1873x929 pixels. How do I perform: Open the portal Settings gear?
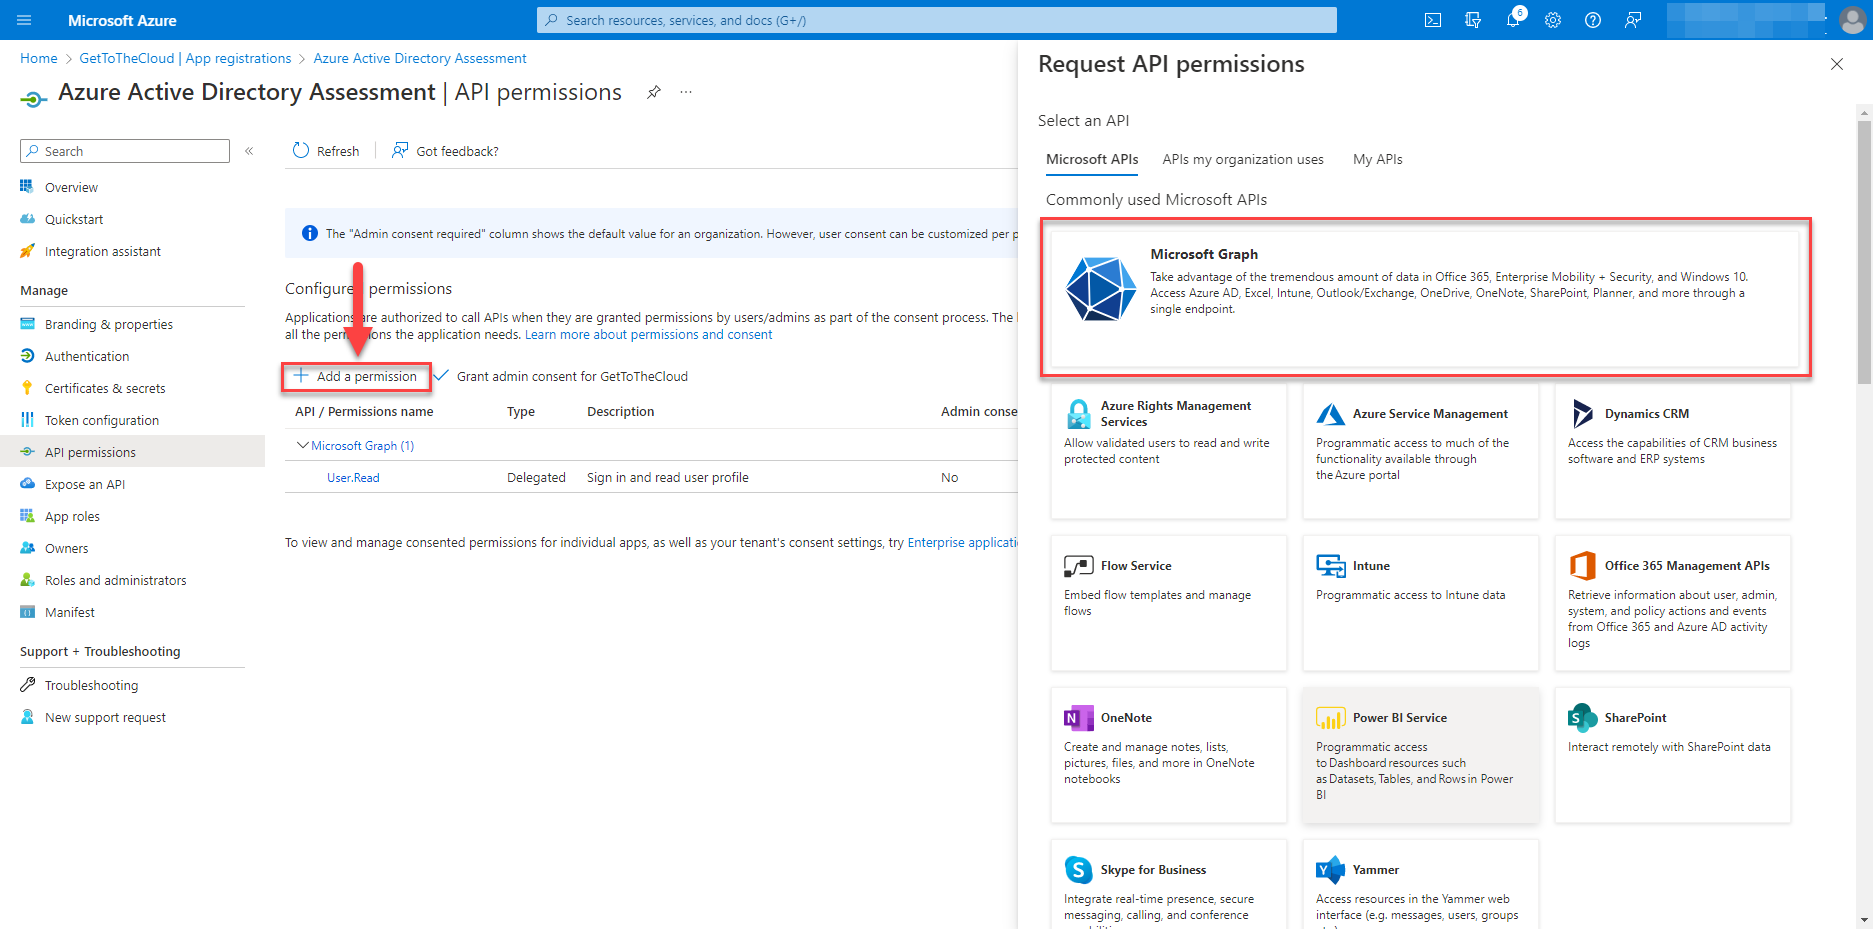(1553, 19)
